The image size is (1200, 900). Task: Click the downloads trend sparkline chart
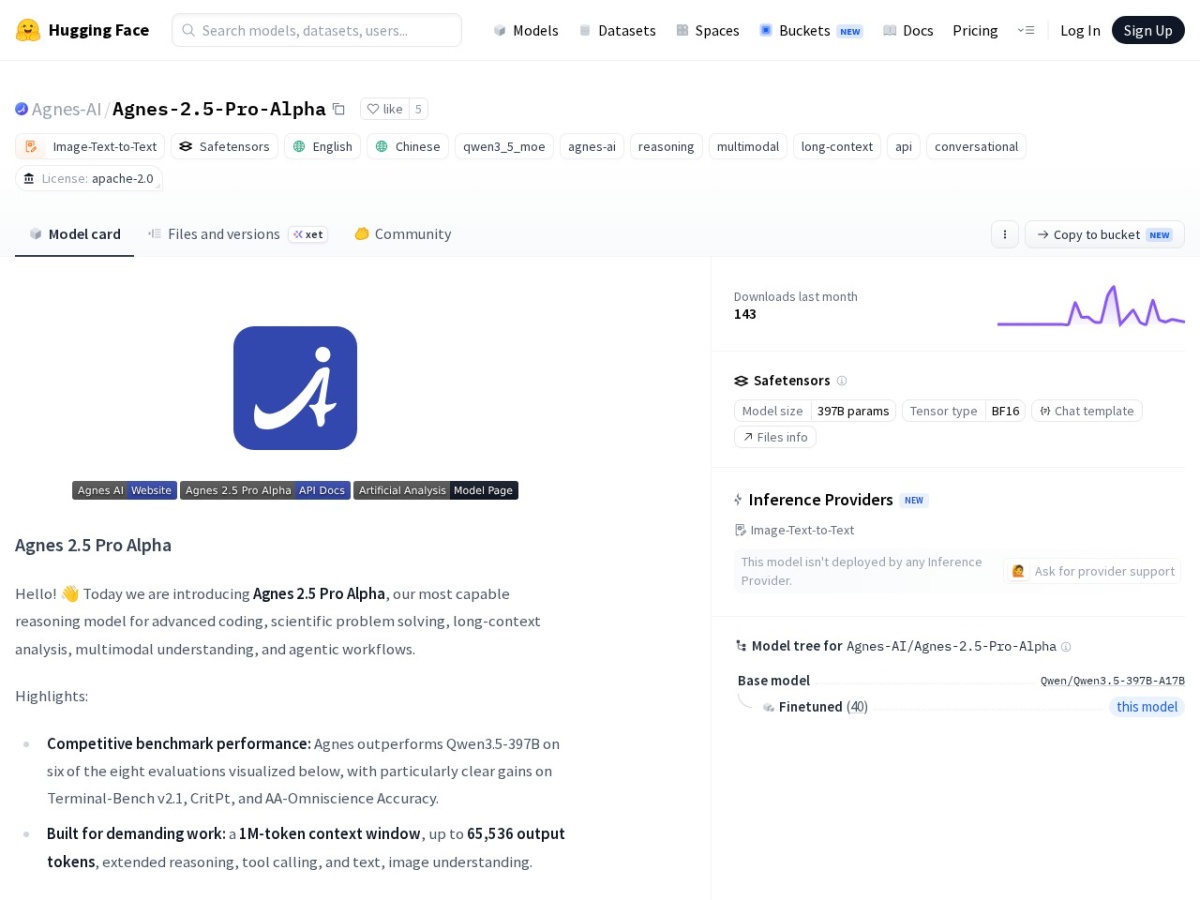tap(1091, 306)
